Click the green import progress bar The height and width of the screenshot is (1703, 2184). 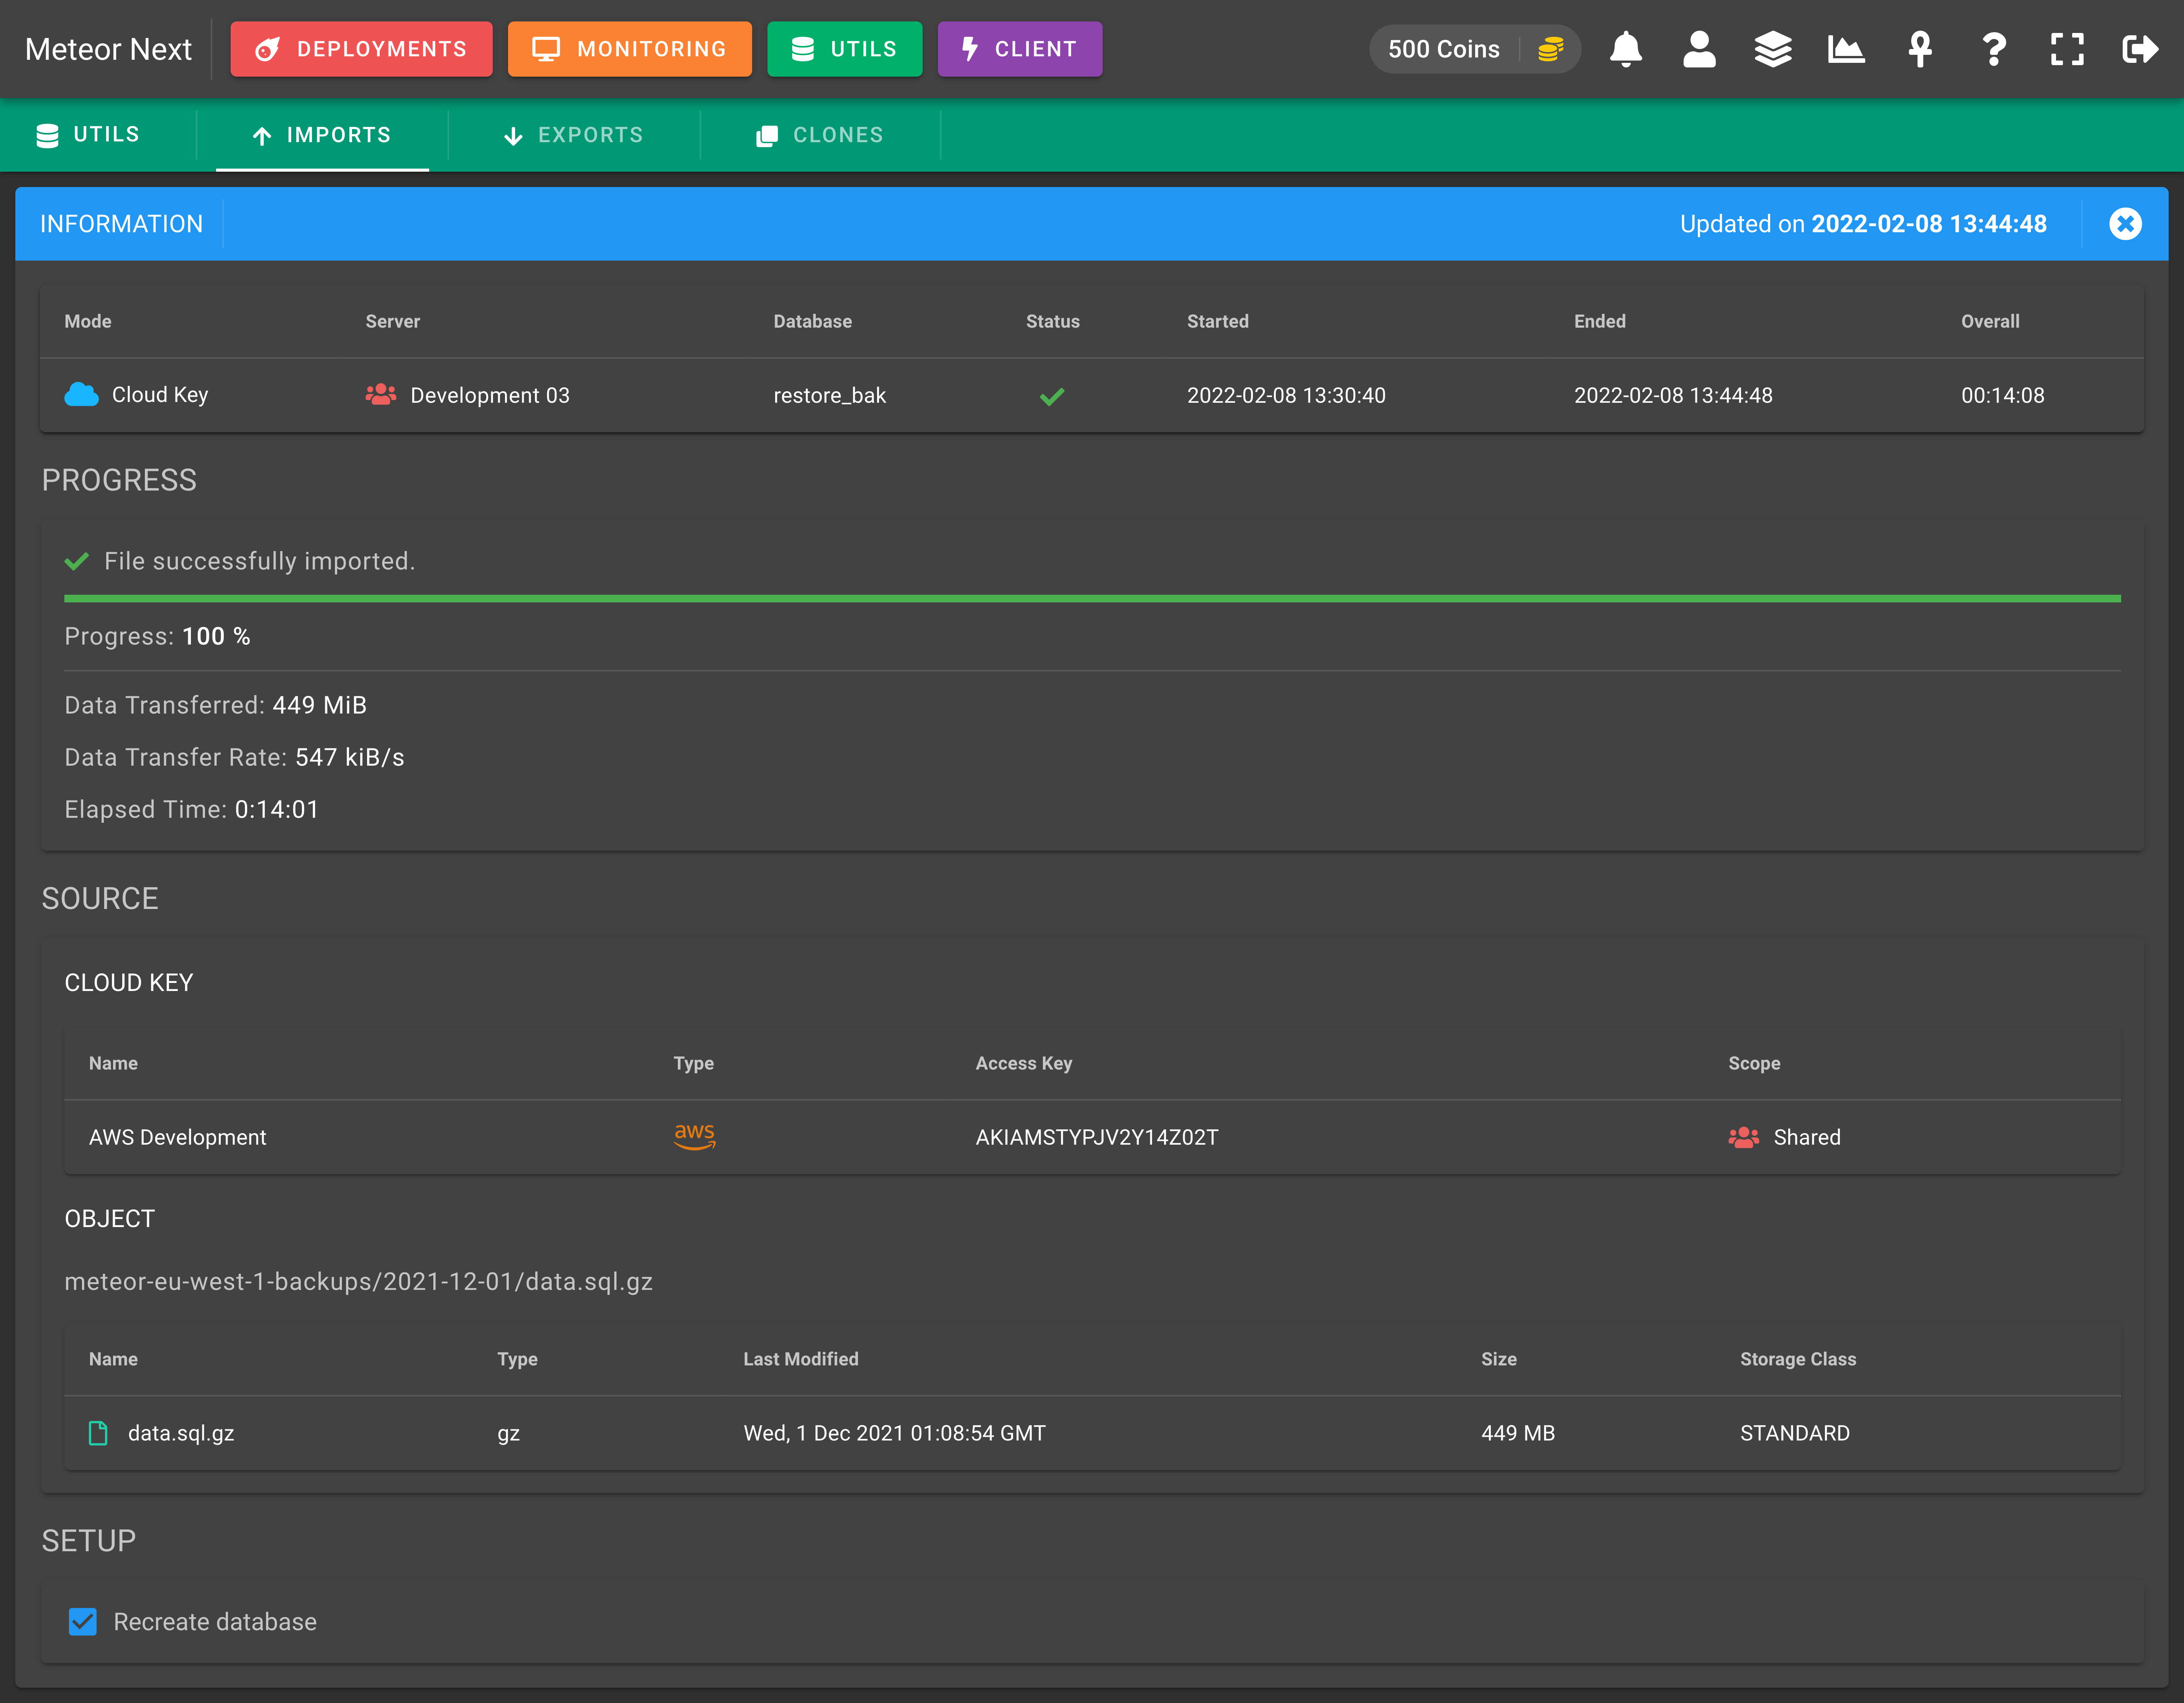point(1092,598)
